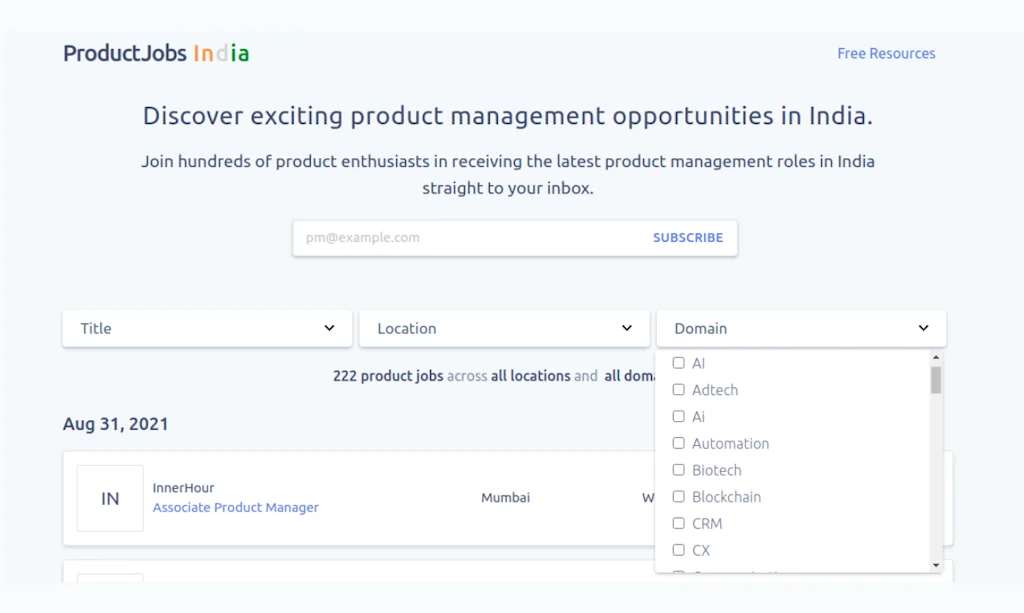Collapse the Domain filter dropdown
The image size is (1024, 613).
point(801,328)
